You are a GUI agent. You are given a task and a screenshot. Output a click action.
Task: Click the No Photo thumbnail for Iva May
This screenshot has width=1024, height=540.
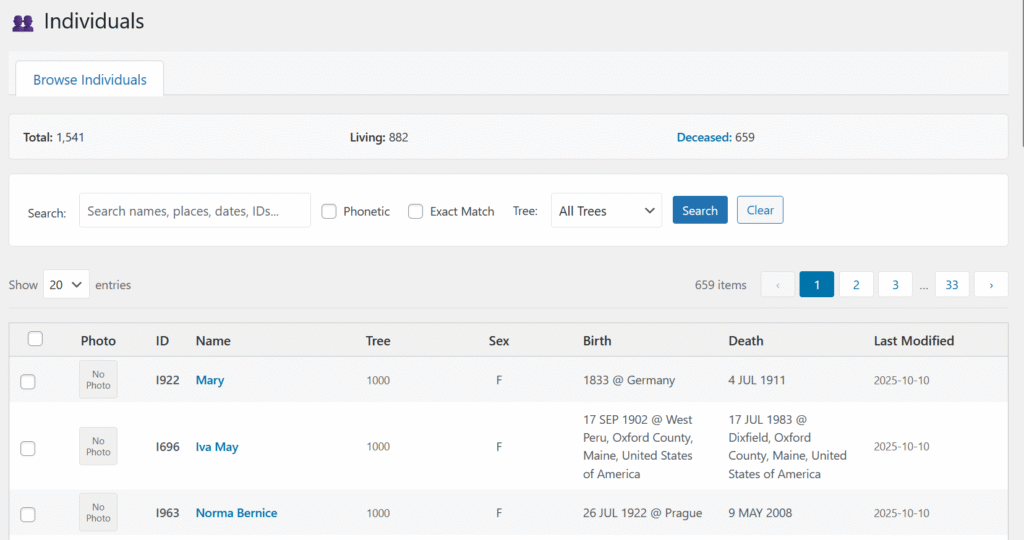(98, 446)
